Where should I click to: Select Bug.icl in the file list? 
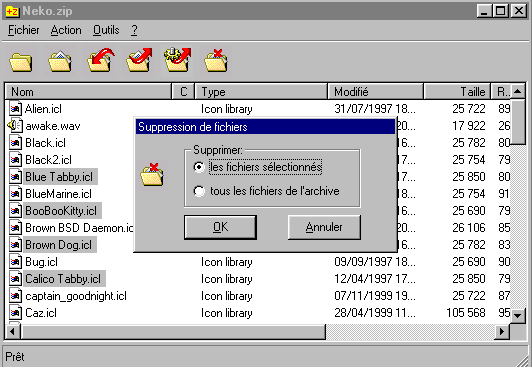(x=41, y=262)
